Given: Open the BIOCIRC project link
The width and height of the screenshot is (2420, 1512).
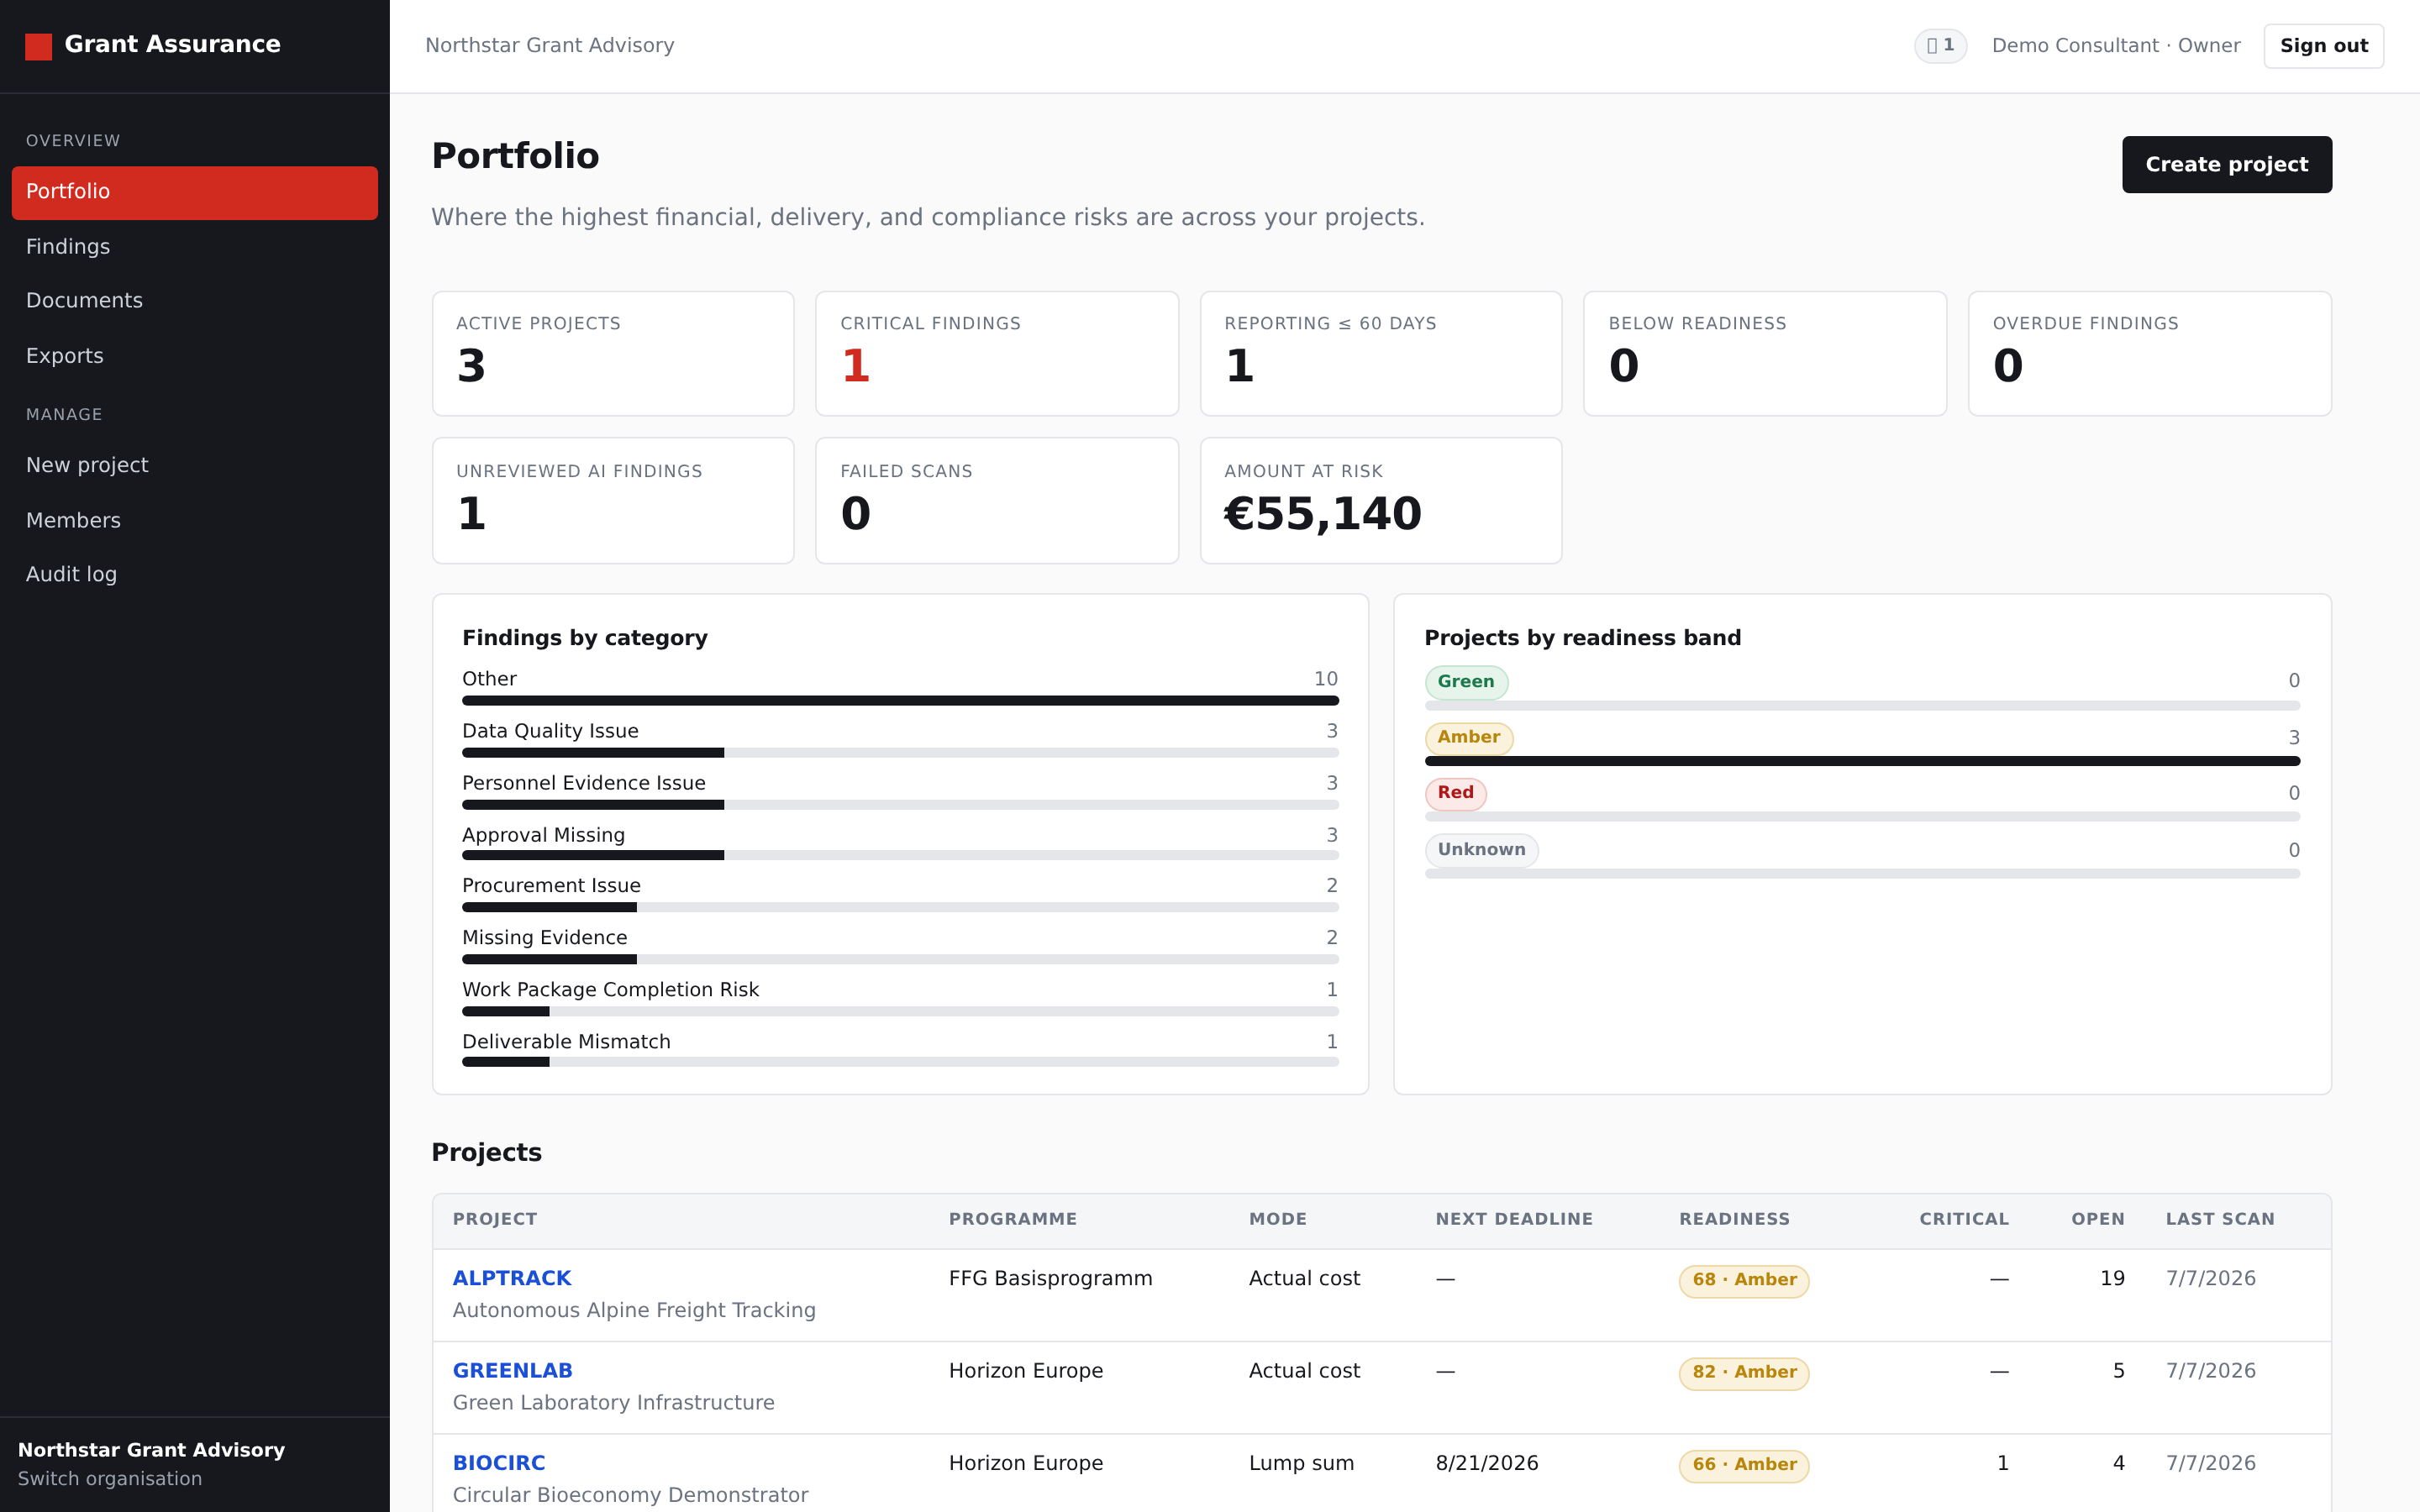Looking at the screenshot, I should (499, 1463).
